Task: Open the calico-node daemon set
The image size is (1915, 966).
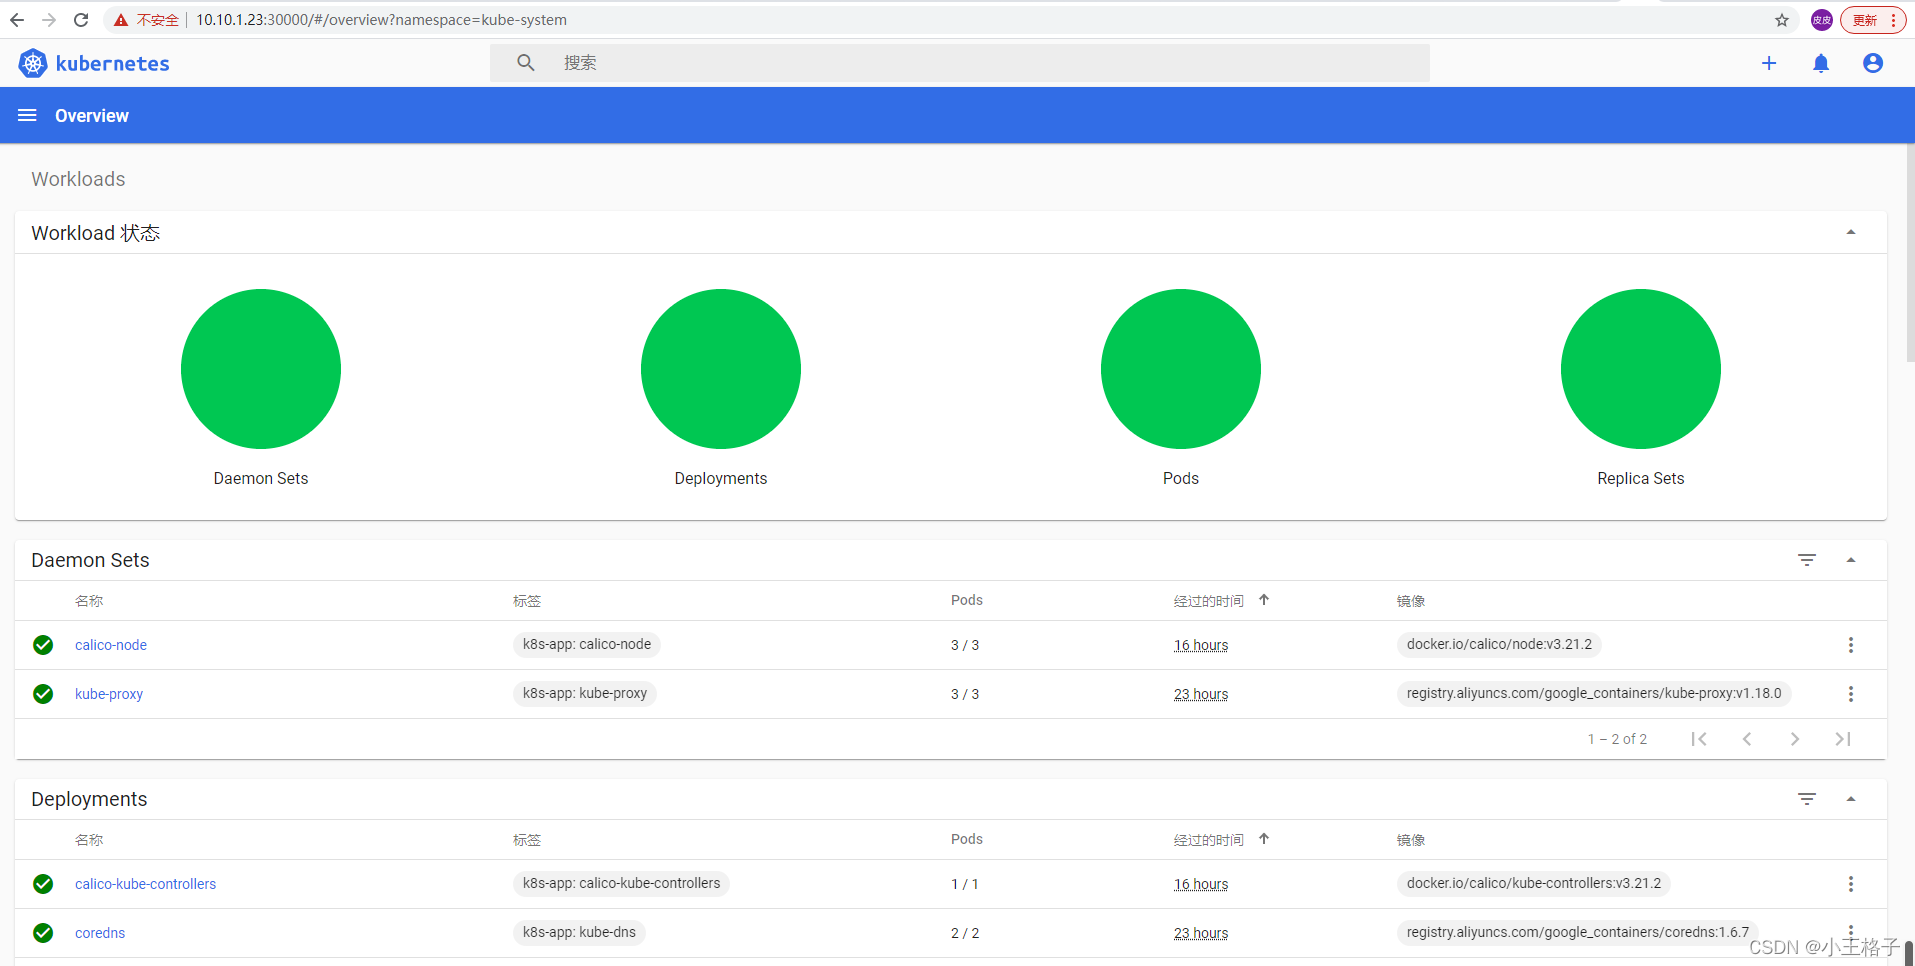Action: click(111, 645)
